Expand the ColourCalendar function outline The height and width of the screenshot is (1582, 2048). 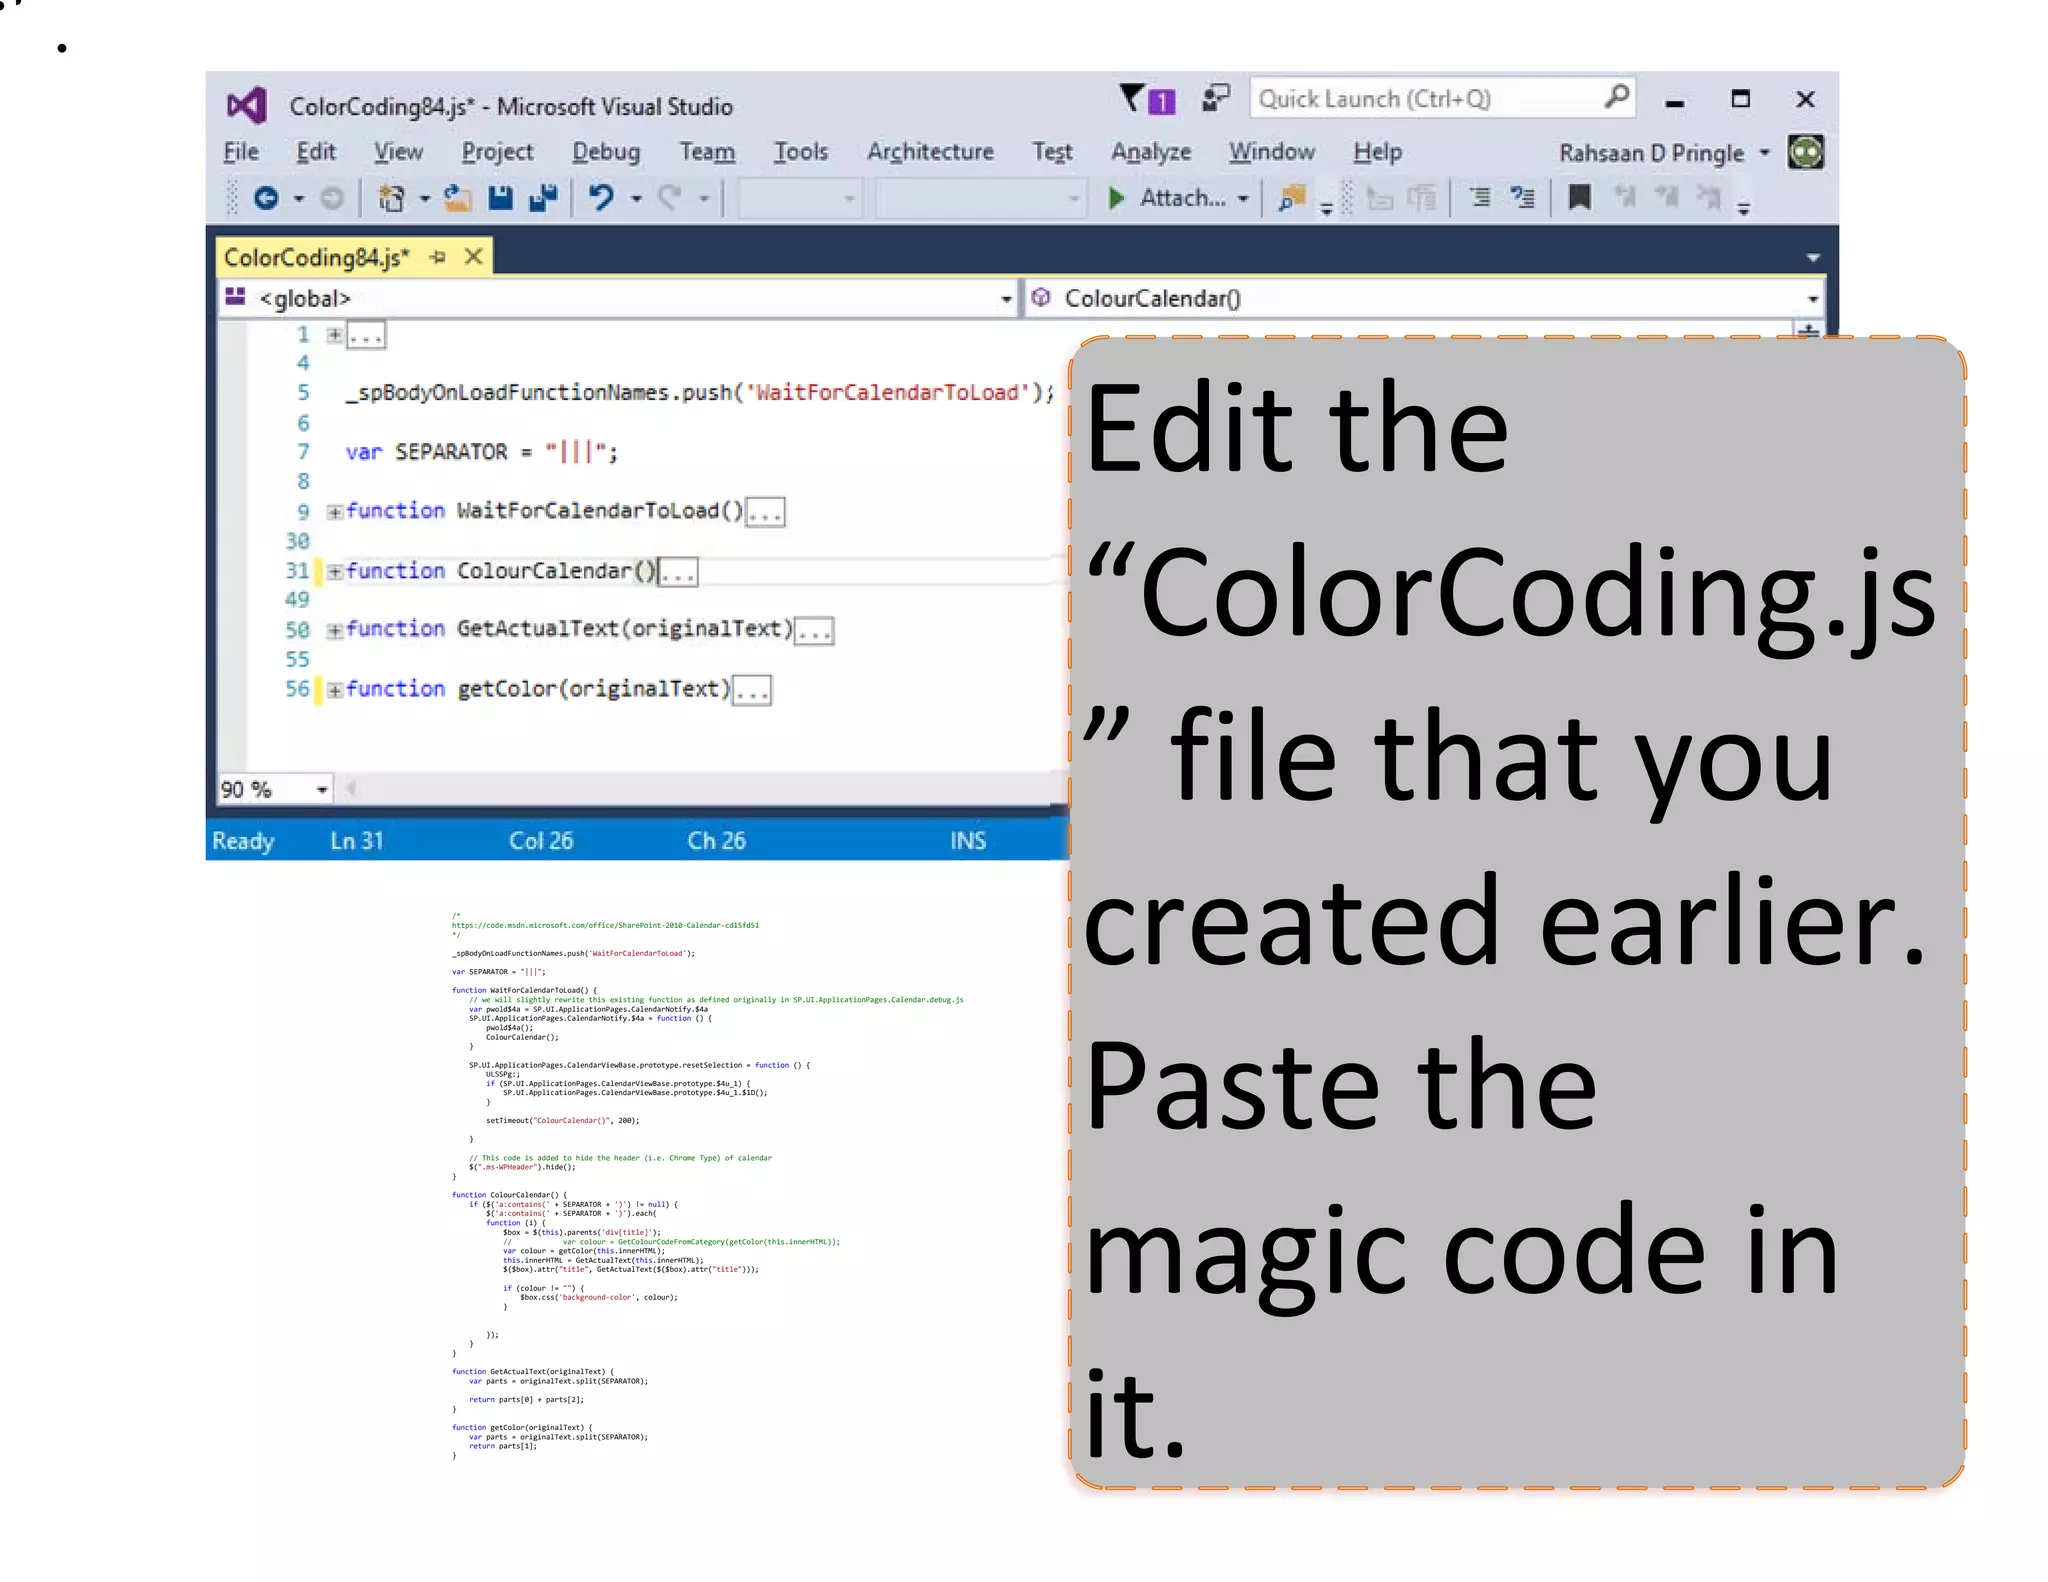click(335, 572)
